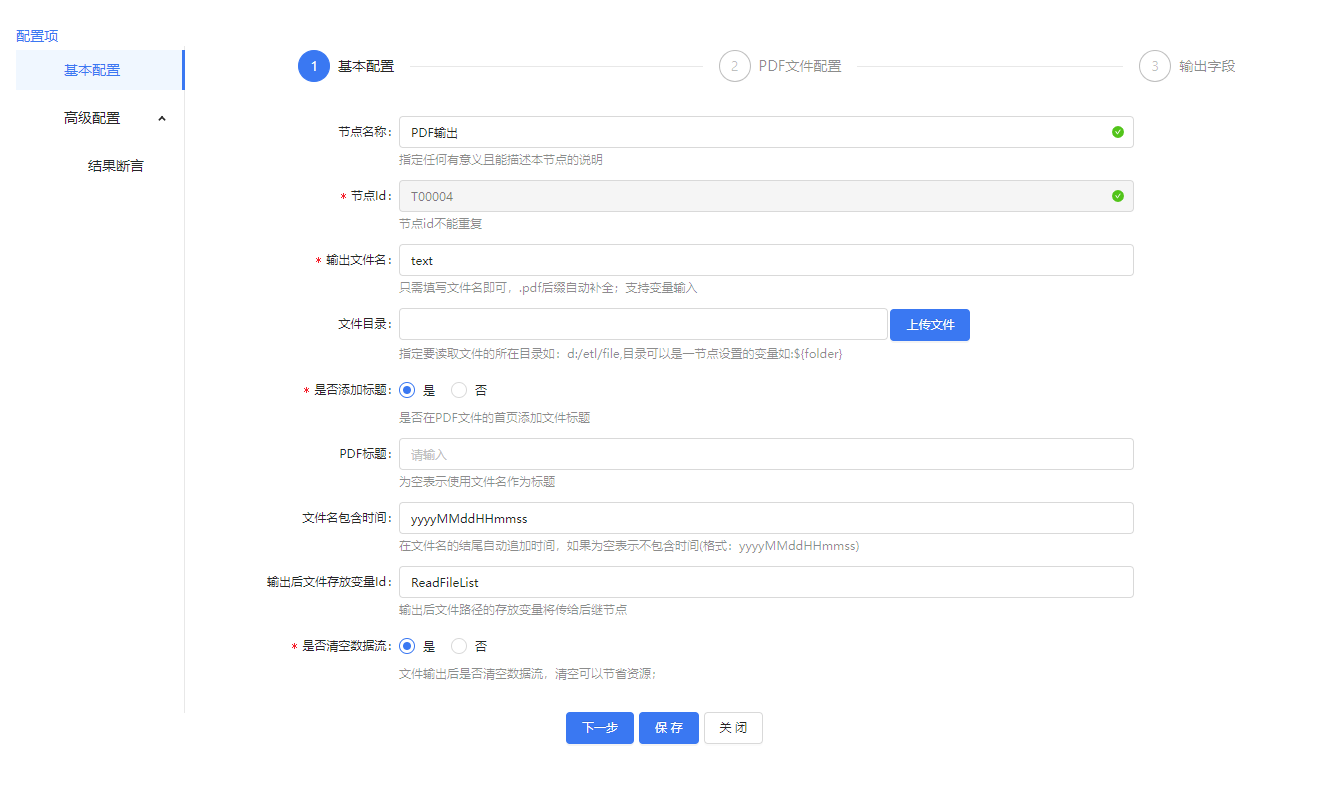Image resolution: width=1322 pixels, height=798 pixels.
Task: Select 否 for 是否清空数据流
Action: (459, 646)
